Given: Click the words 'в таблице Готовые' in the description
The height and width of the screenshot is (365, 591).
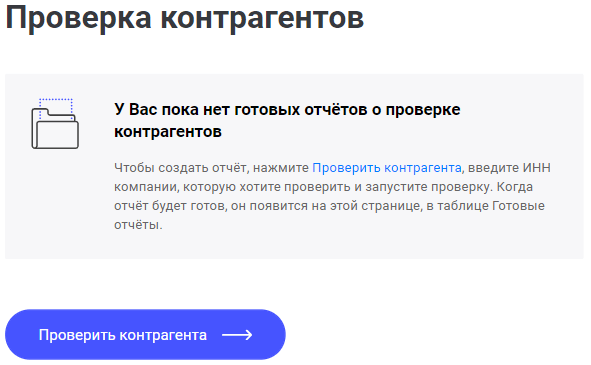Looking at the screenshot, I should [x=485, y=206].
